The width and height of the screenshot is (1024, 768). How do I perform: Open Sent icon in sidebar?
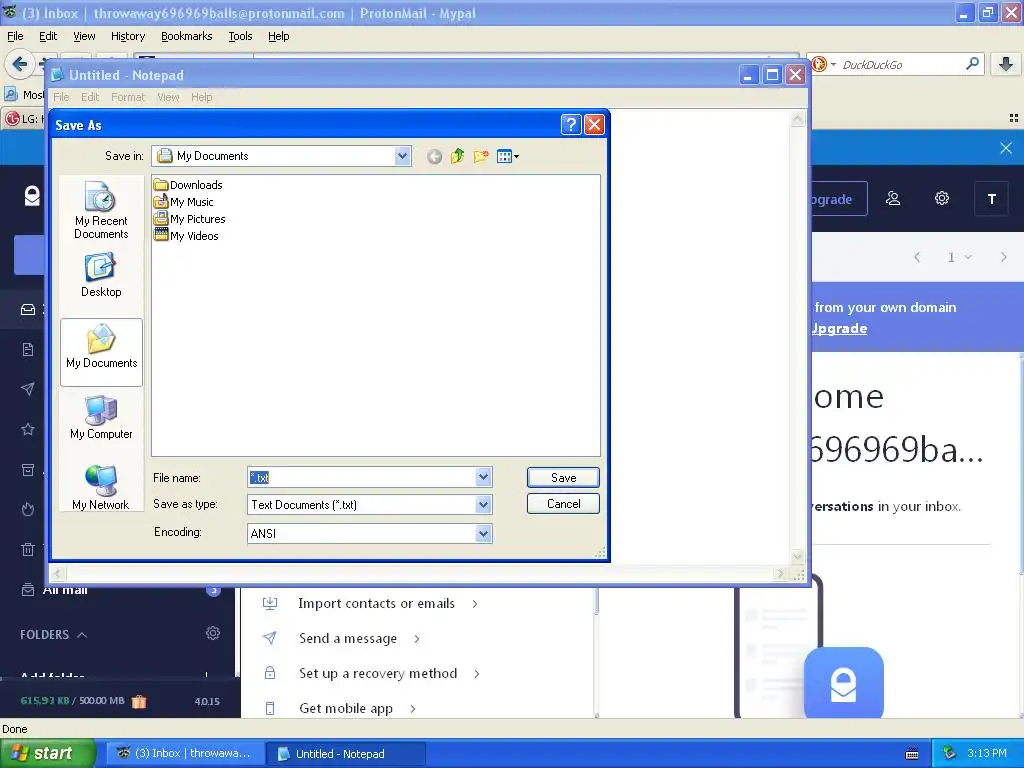[x=28, y=389]
